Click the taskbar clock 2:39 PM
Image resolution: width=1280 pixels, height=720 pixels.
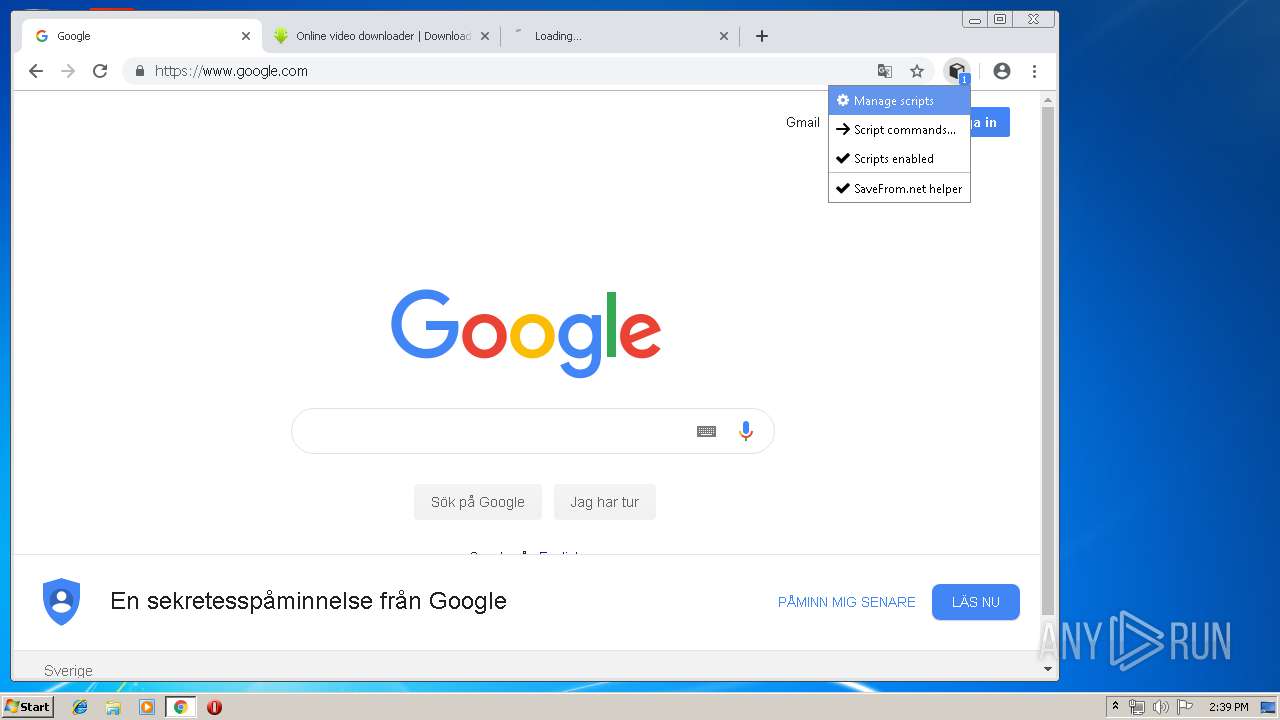point(1228,707)
